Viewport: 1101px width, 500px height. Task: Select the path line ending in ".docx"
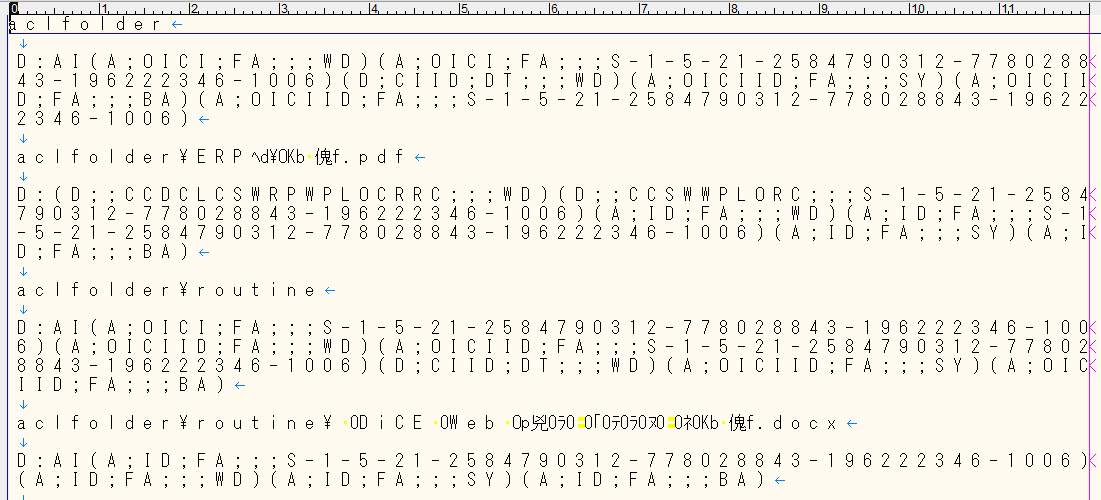(x=427, y=423)
